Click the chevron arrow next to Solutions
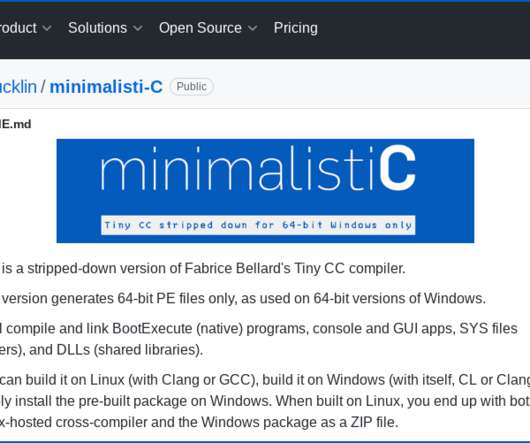Viewport: 530px width, 443px height. pos(138,28)
